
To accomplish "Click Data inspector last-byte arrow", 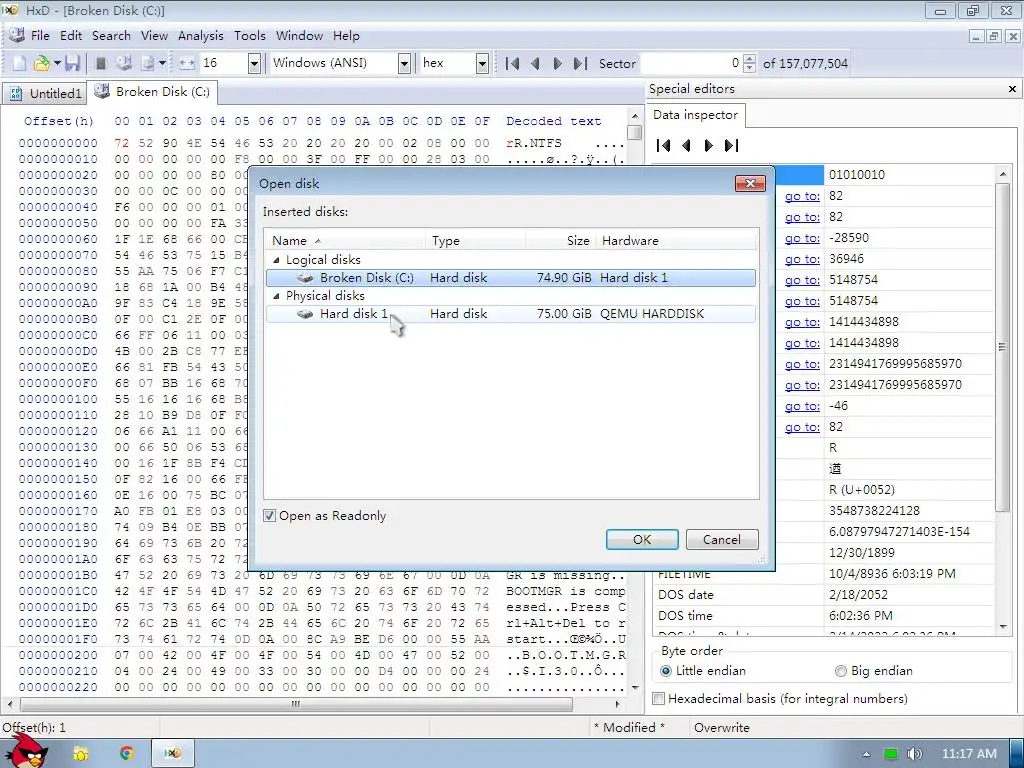I will (731, 145).
